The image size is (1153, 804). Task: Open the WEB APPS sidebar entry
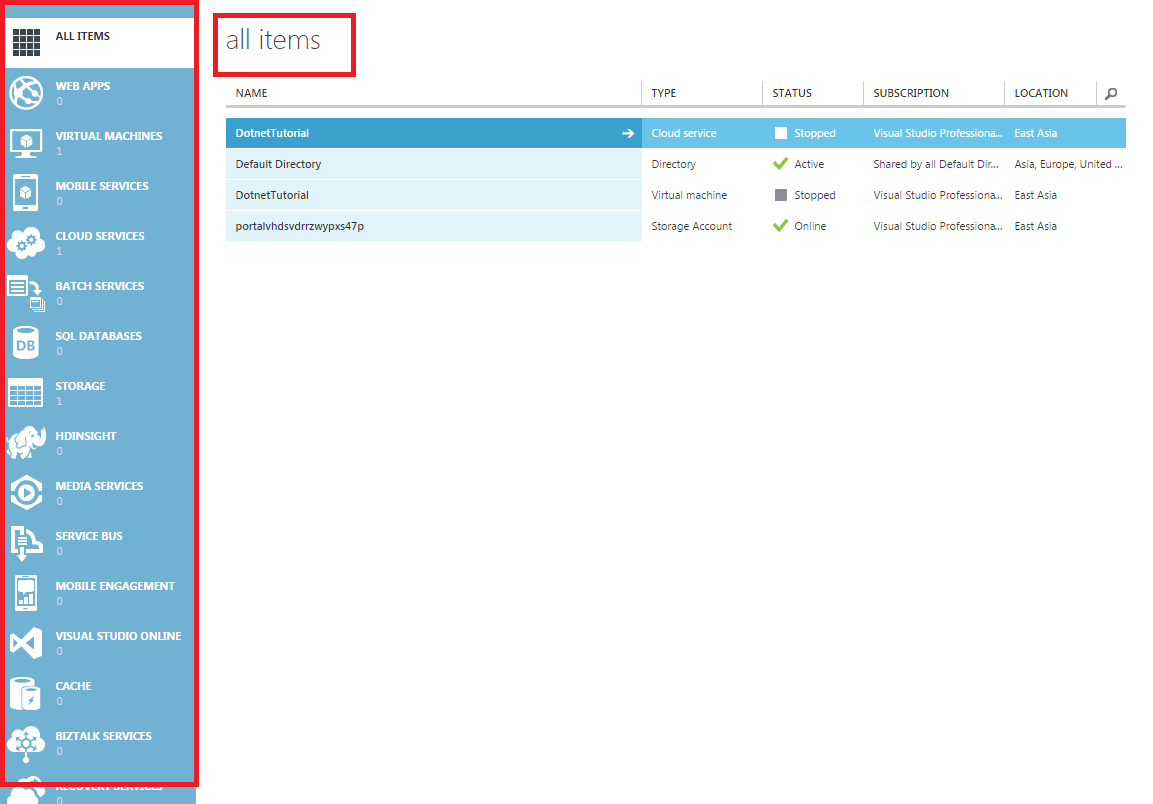click(99, 93)
